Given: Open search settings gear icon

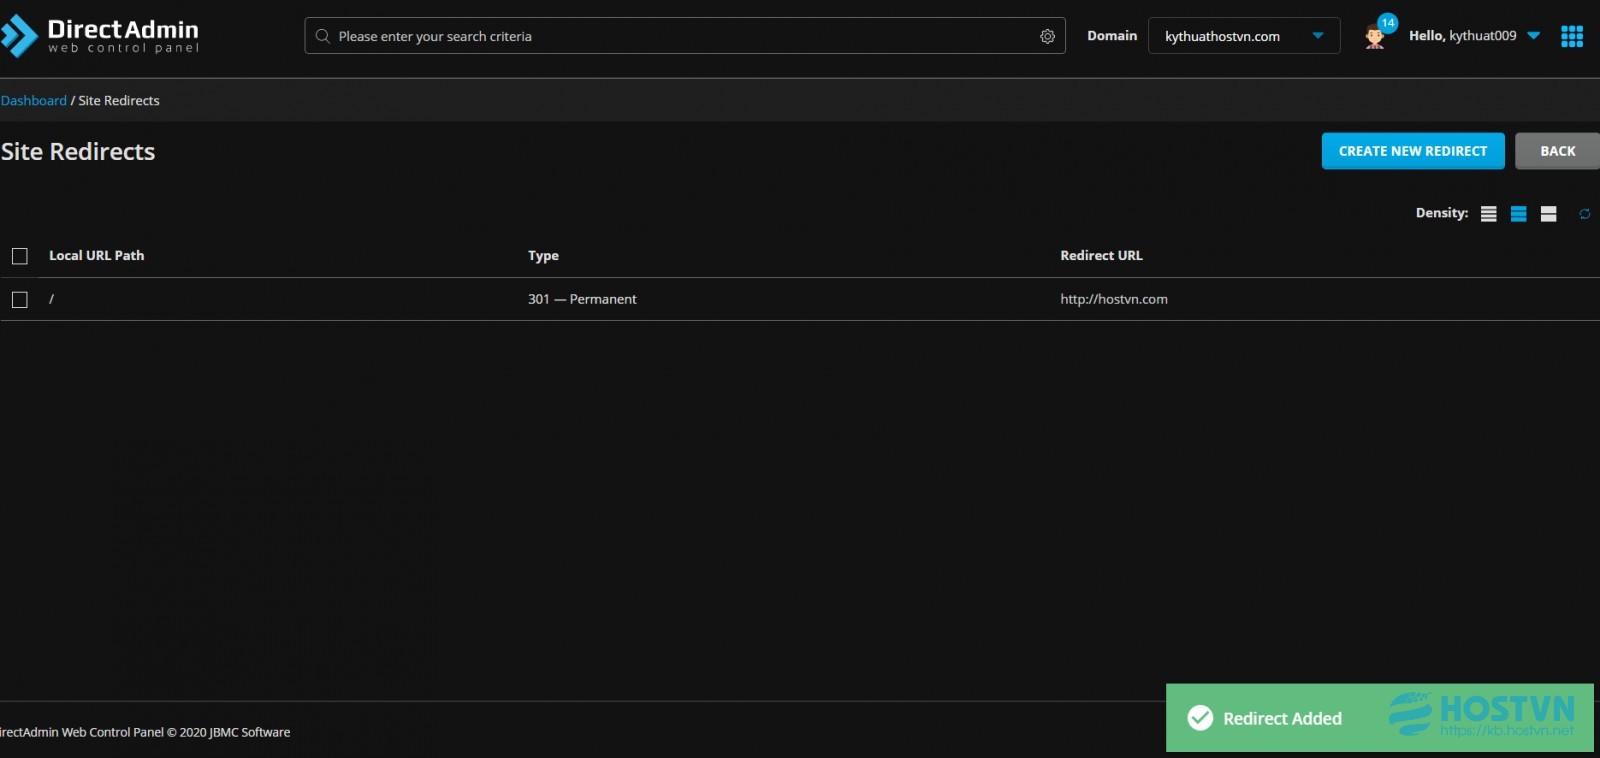Looking at the screenshot, I should coord(1047,36).
